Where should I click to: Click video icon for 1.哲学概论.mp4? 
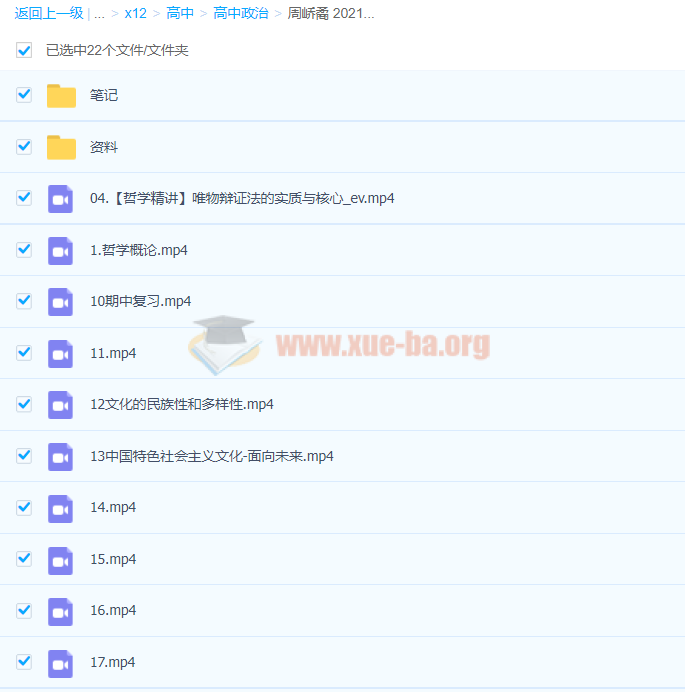61,250
